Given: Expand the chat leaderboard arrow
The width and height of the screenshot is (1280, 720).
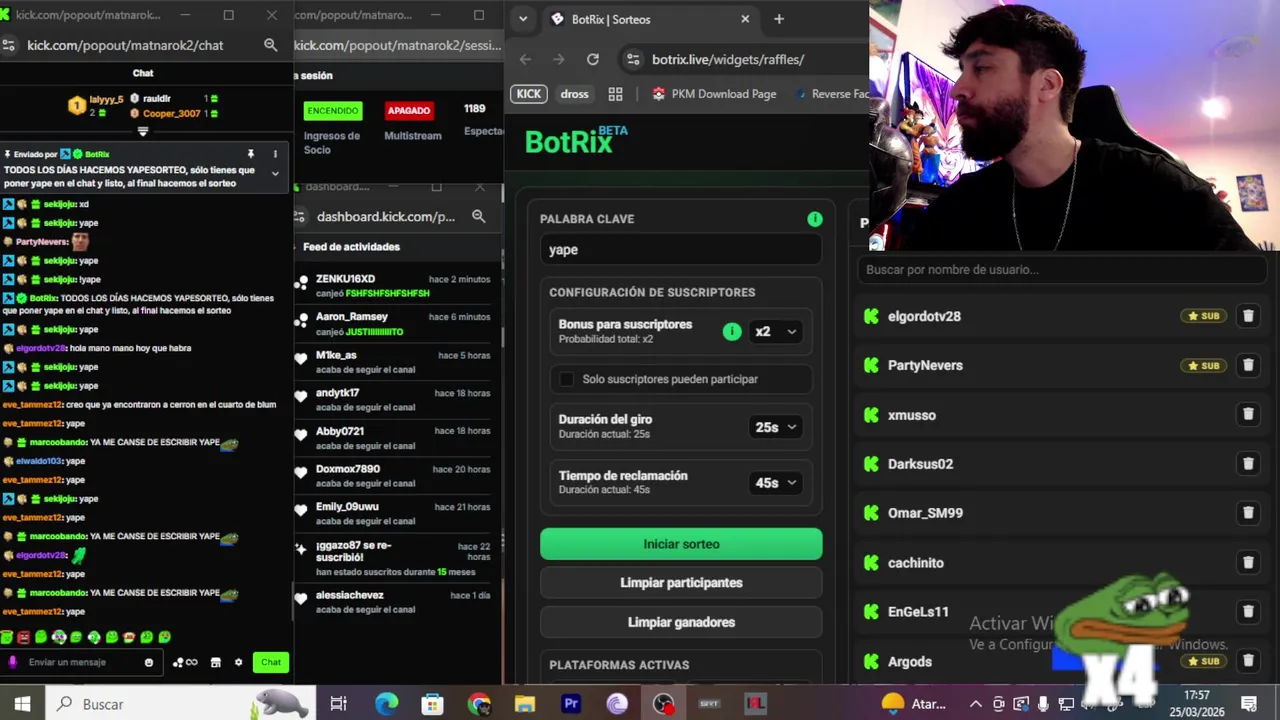Looking at the screenshot, I should (143, 131).
